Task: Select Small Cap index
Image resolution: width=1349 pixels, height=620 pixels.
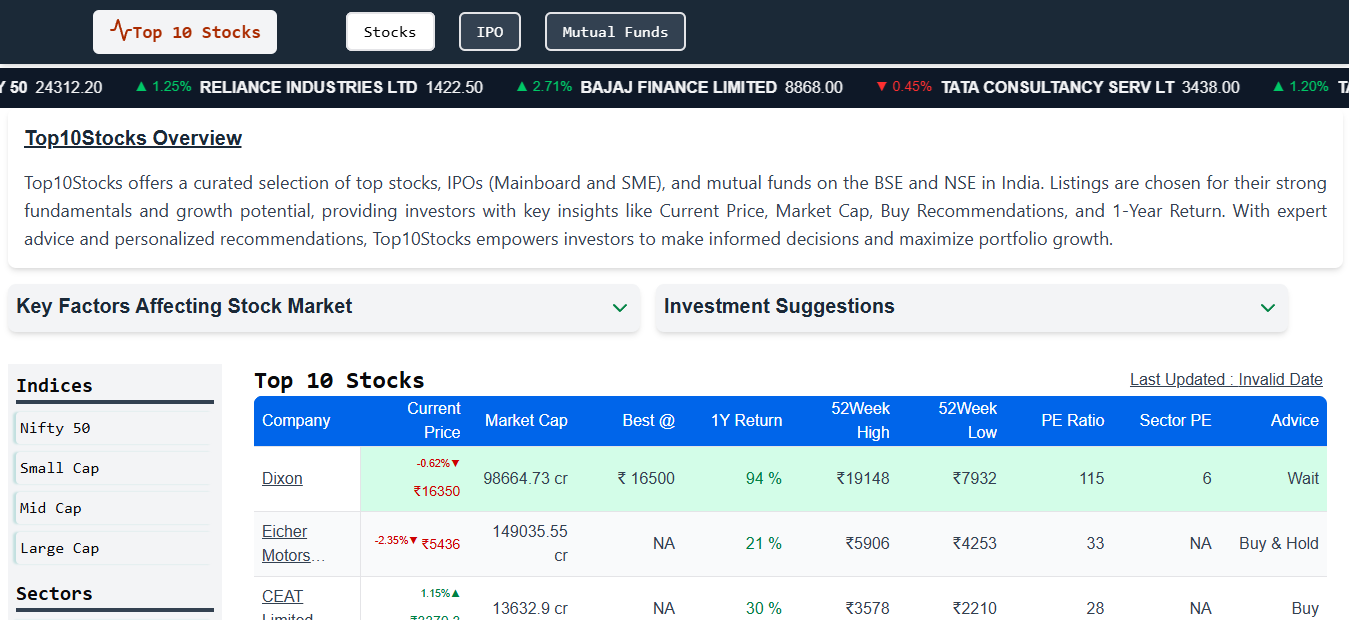Action: tap(60, 468)
